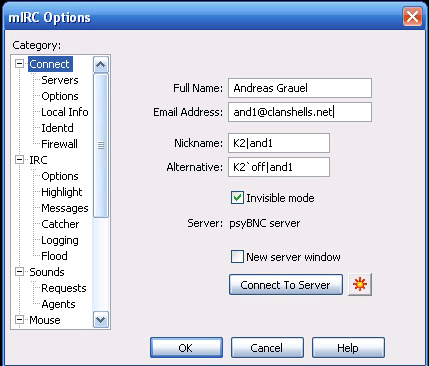Screen dimensions: 429x366
Task: Open the Messages settings page
Action: 65,208
